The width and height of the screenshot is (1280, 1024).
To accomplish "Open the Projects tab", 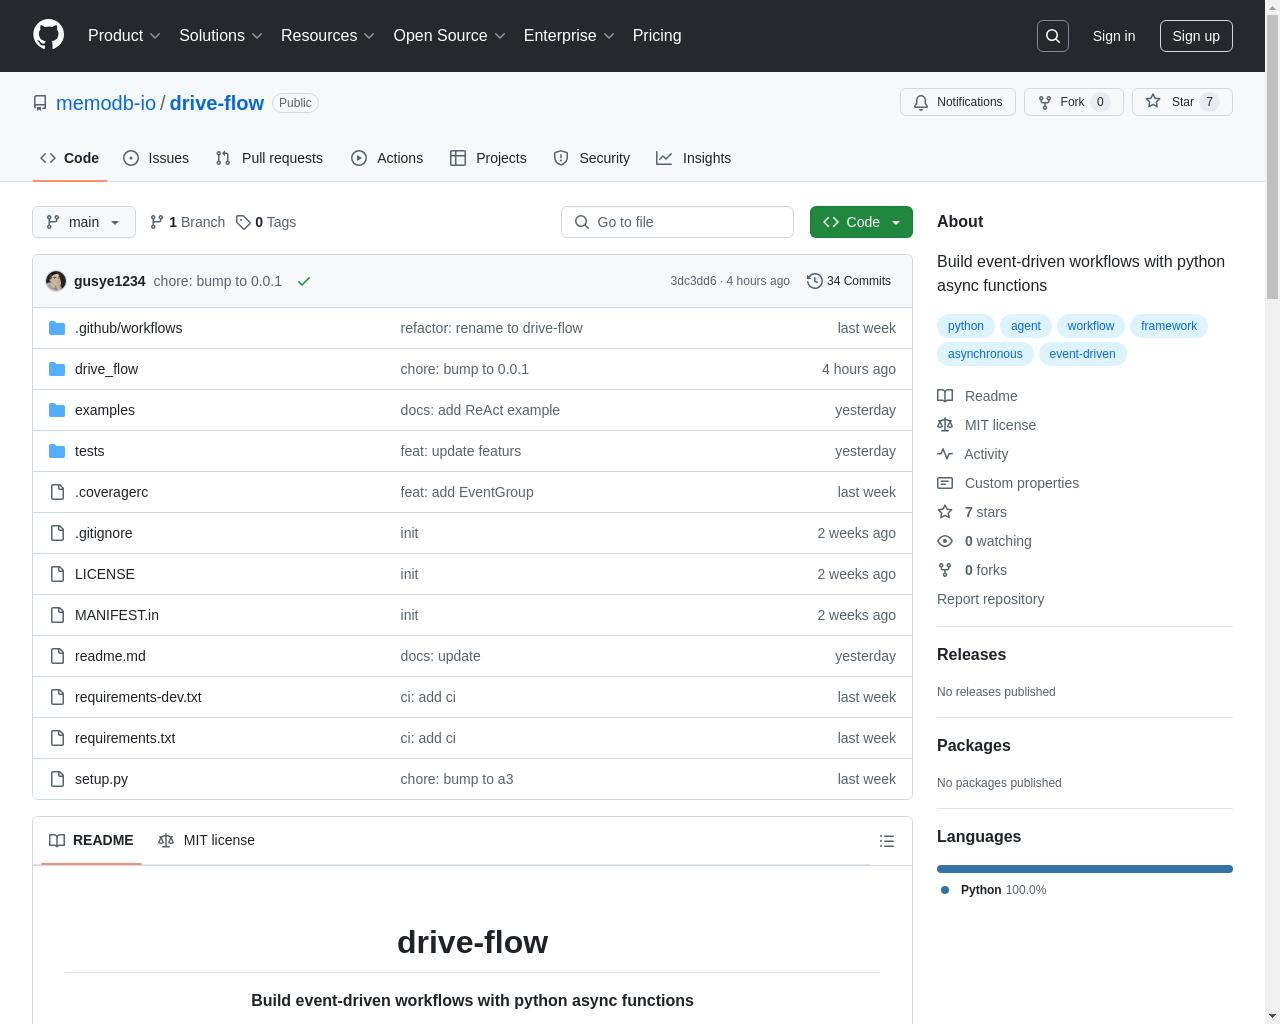I will [488, 158].
